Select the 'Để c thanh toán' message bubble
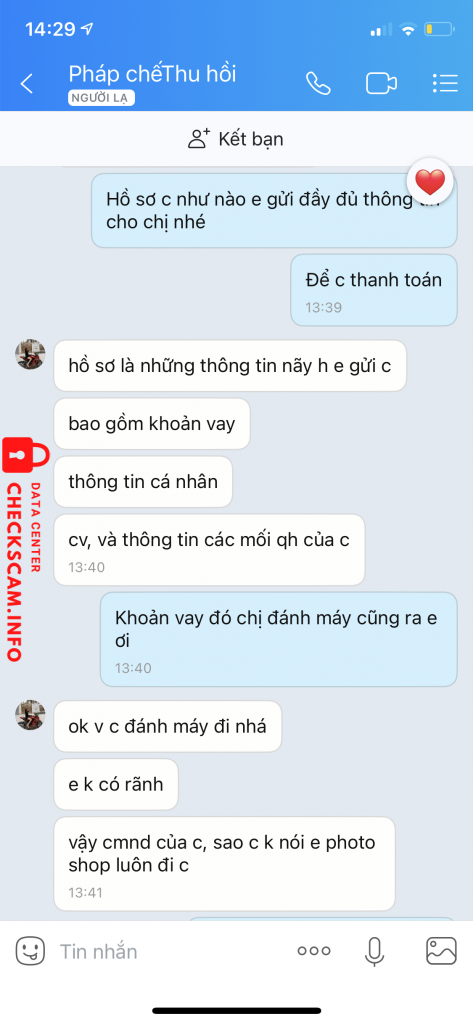 tap(374, 289)
